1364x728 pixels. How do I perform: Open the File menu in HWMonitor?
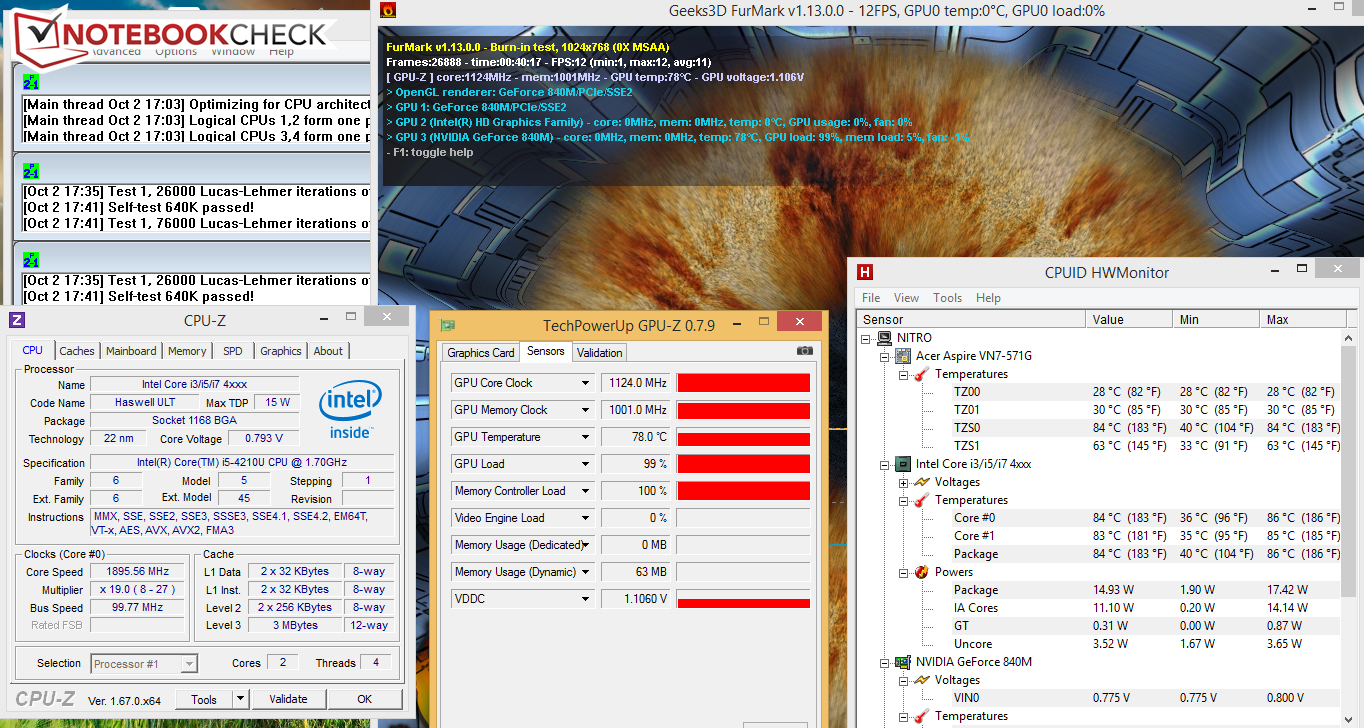(871, 298)
